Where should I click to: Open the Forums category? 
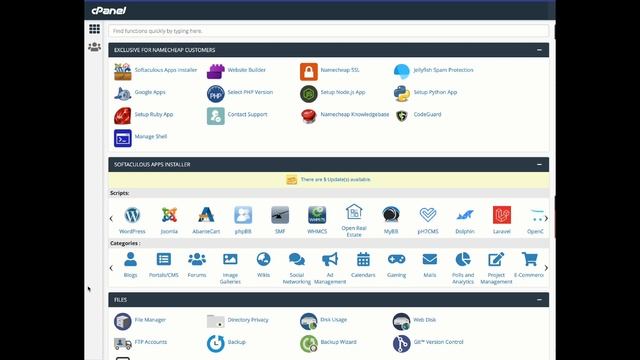[197, 264]
